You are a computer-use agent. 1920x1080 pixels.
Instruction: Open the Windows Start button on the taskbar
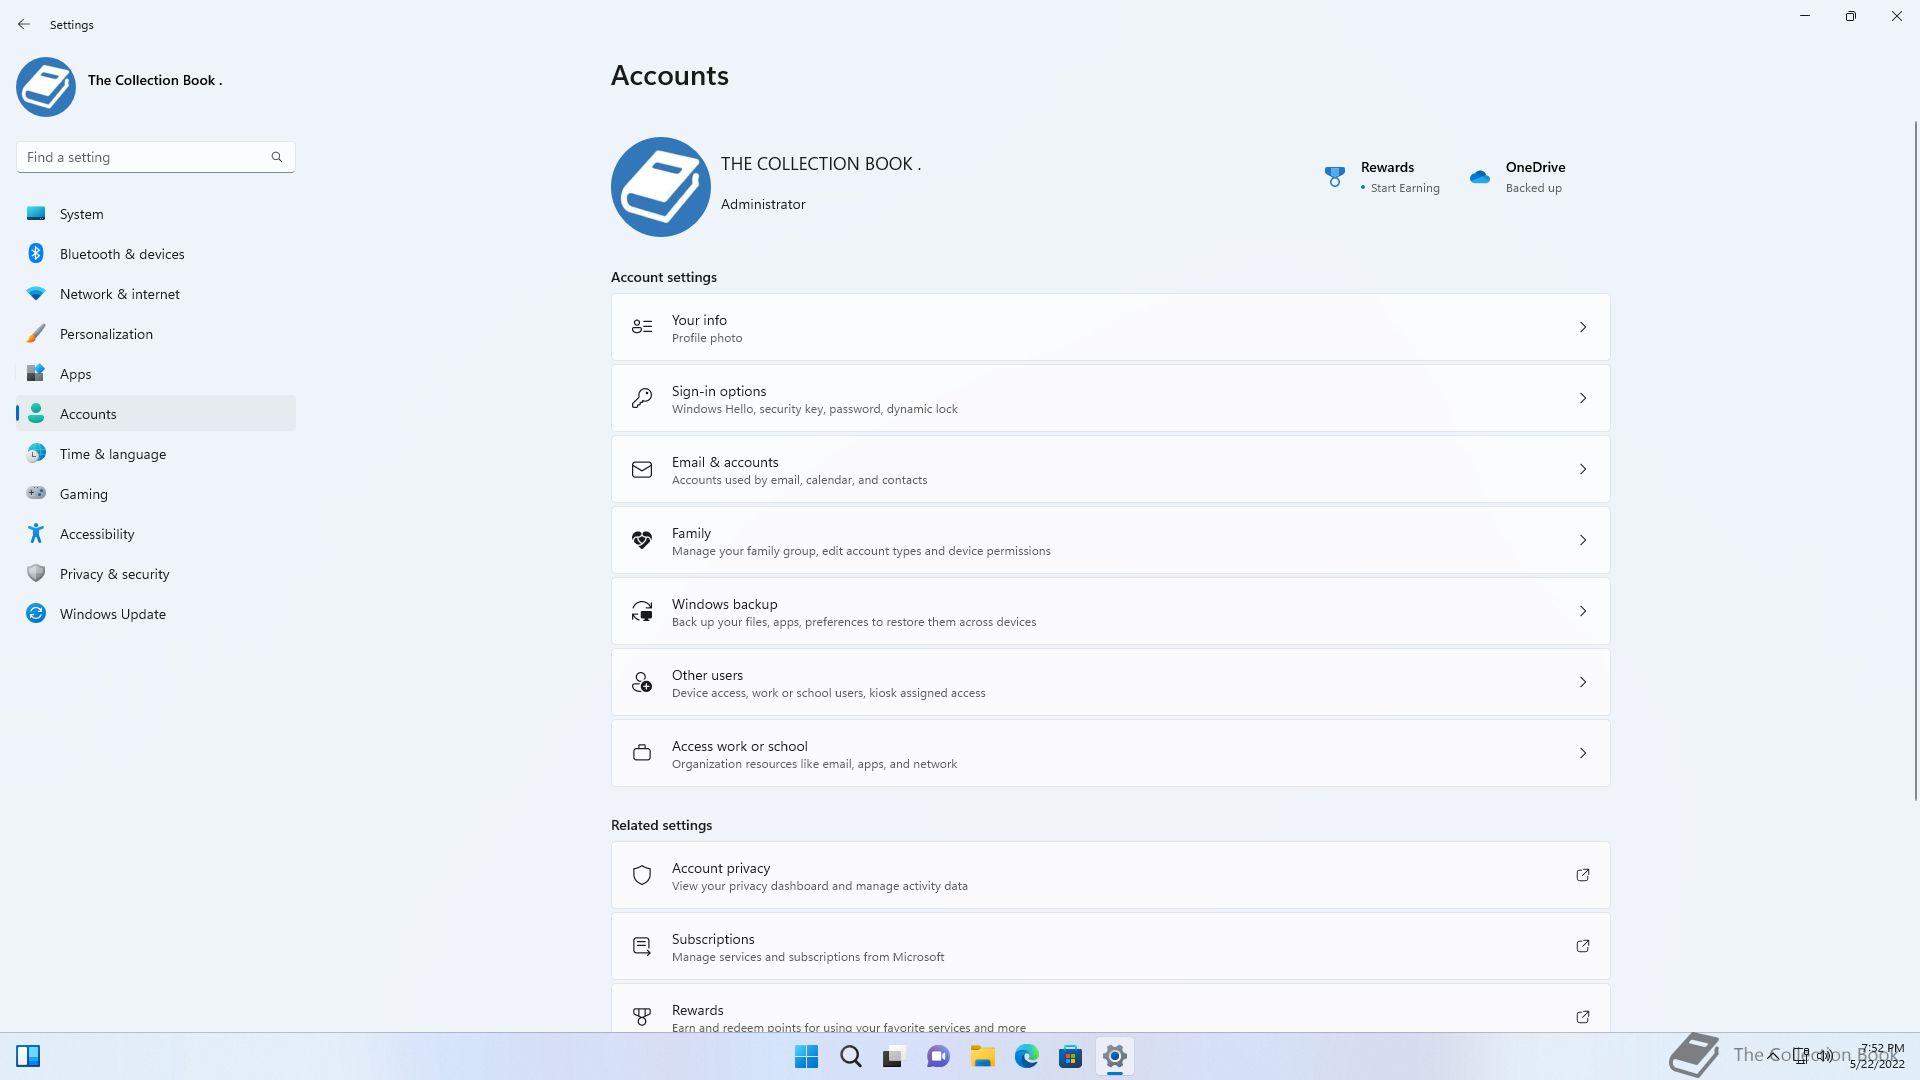(806, 1056)
